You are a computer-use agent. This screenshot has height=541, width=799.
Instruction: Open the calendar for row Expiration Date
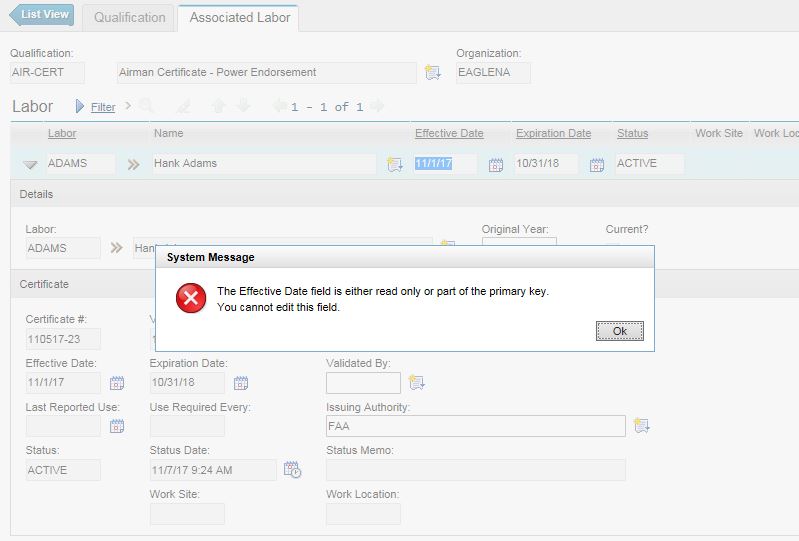pos(597,165)
